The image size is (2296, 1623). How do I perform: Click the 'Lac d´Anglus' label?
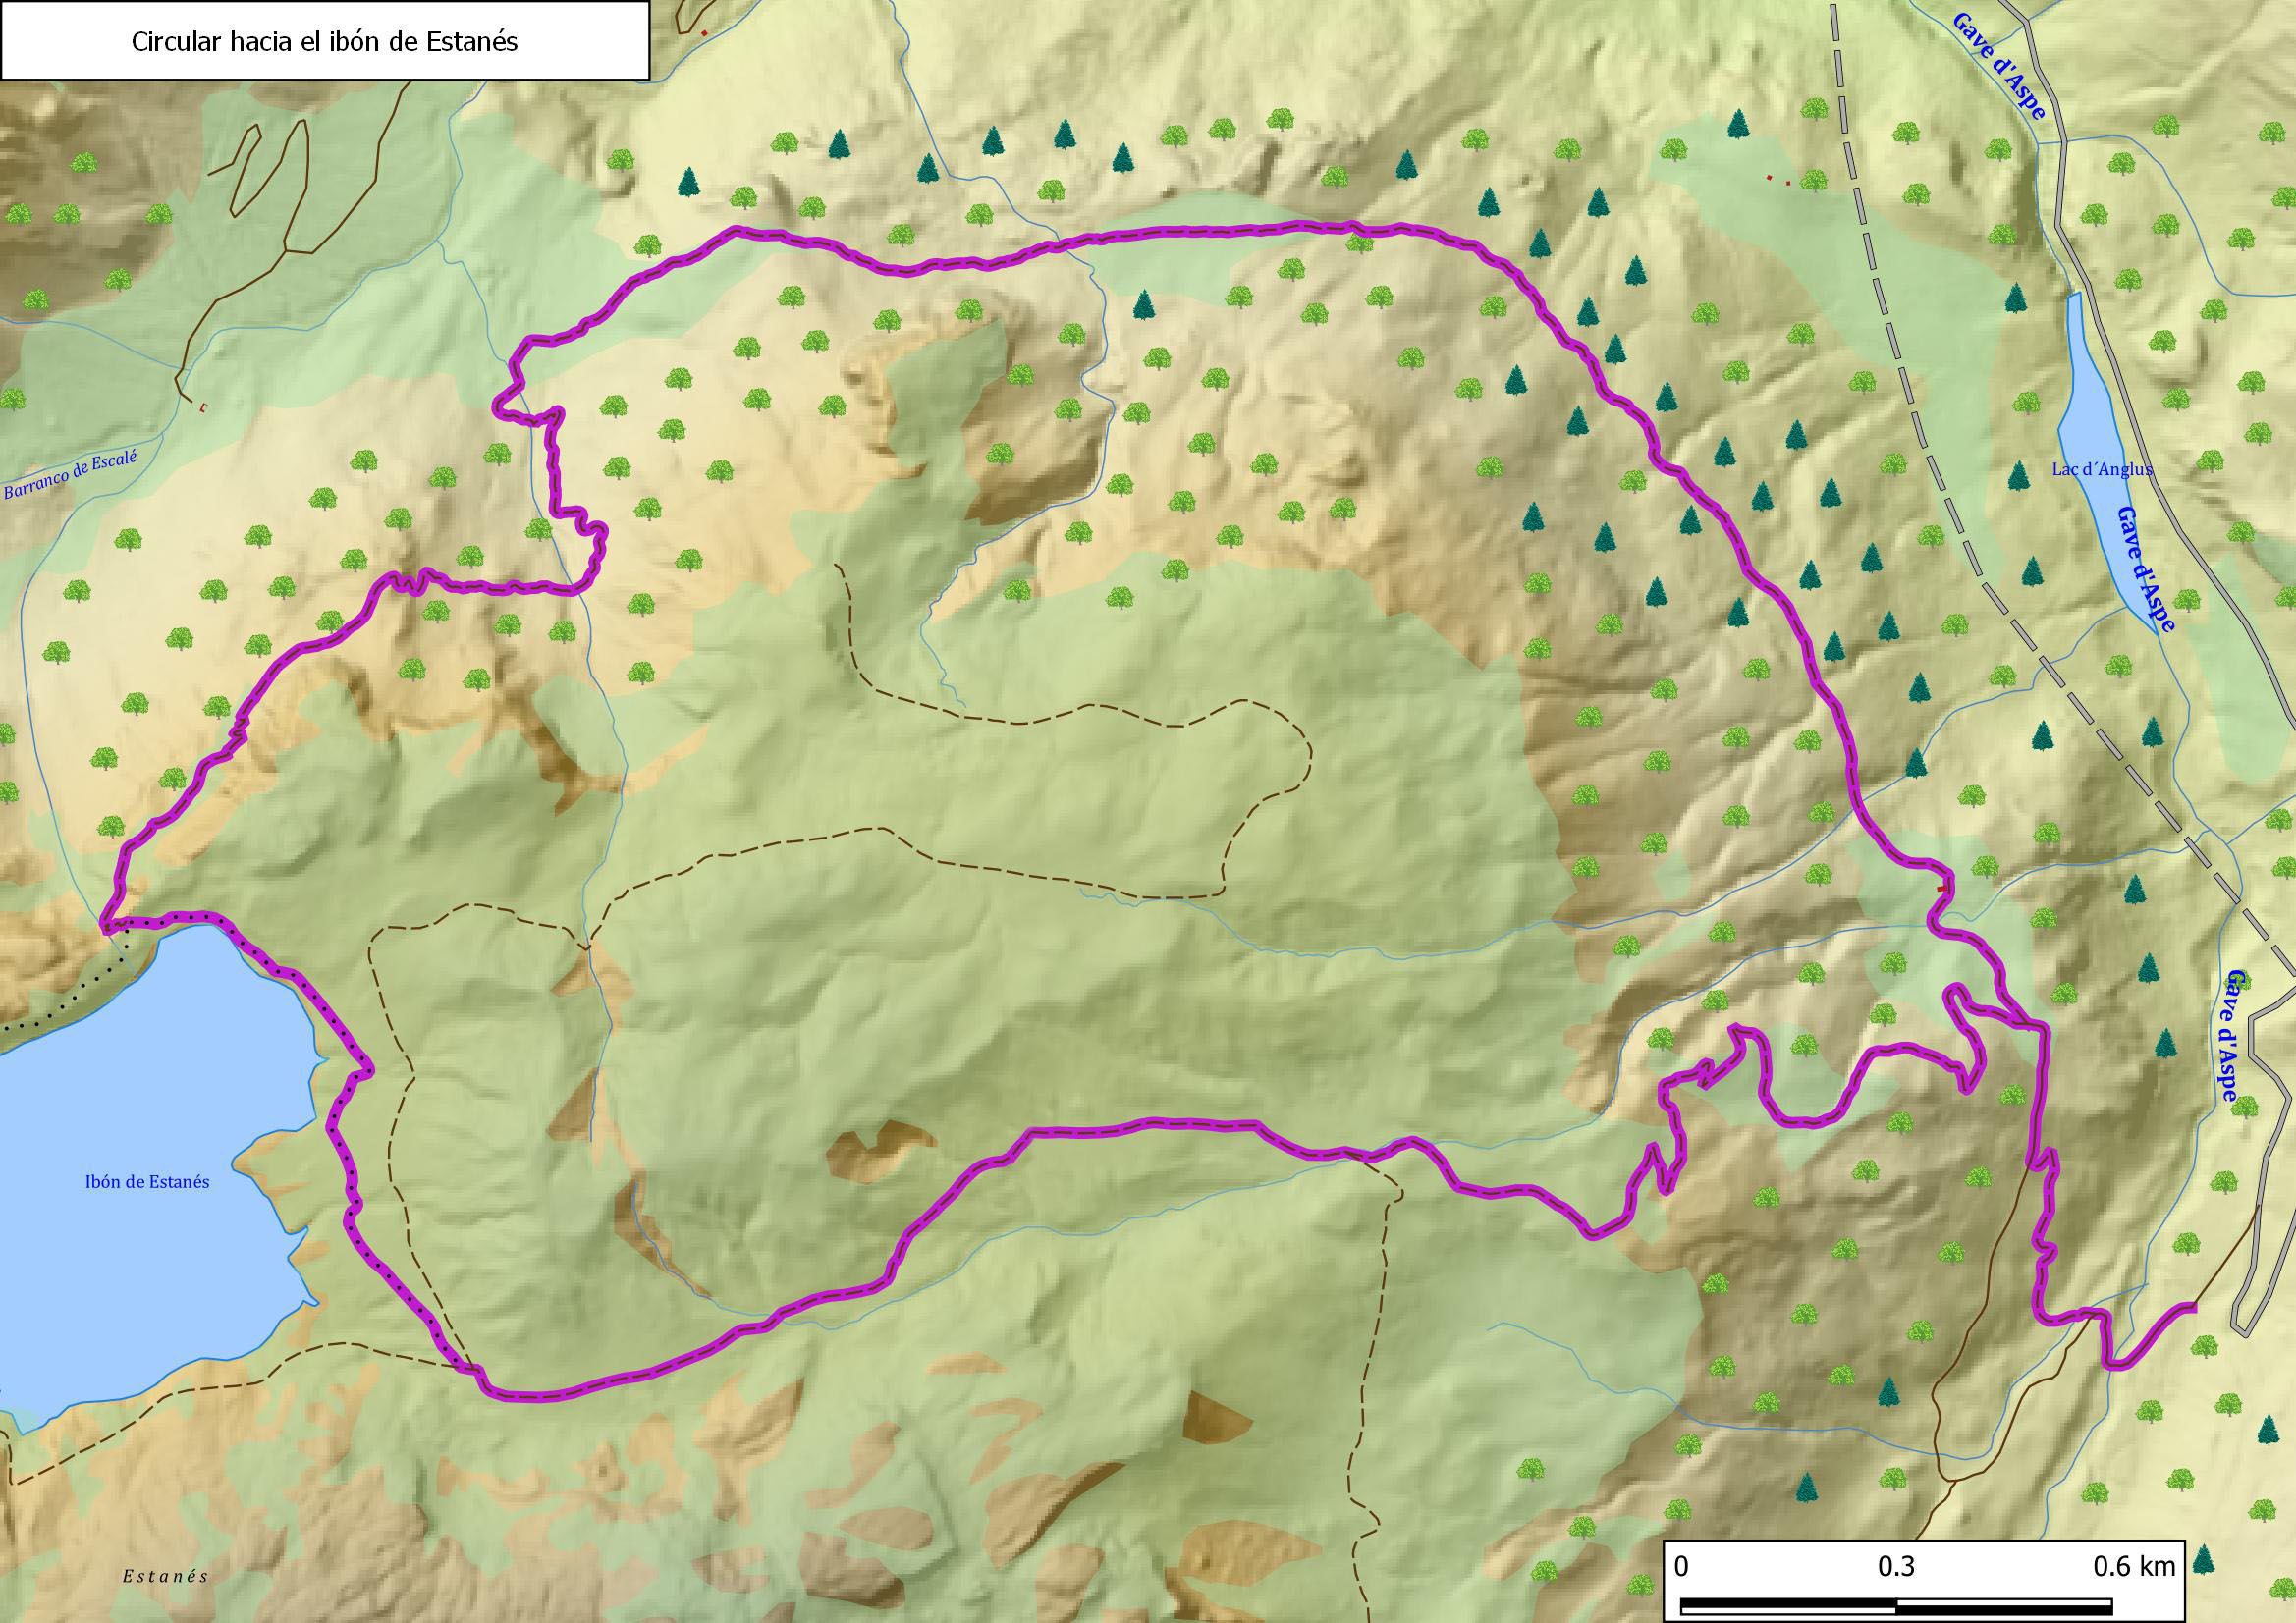pos(2102,469)
